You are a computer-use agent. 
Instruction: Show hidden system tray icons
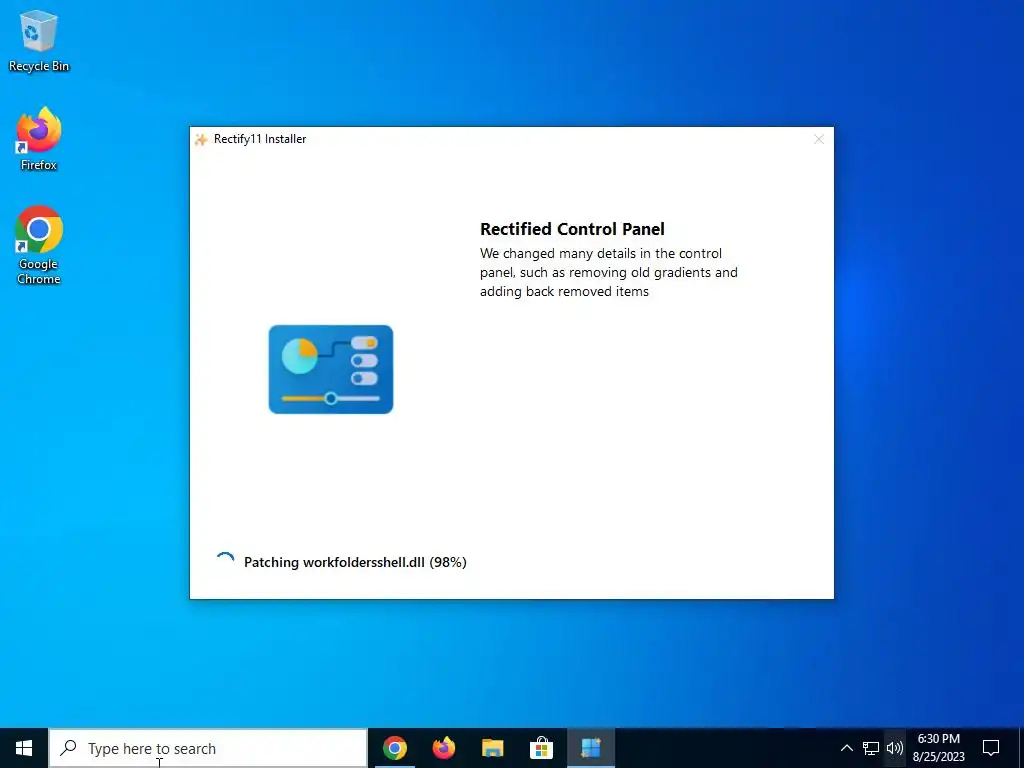click(846, 748)
